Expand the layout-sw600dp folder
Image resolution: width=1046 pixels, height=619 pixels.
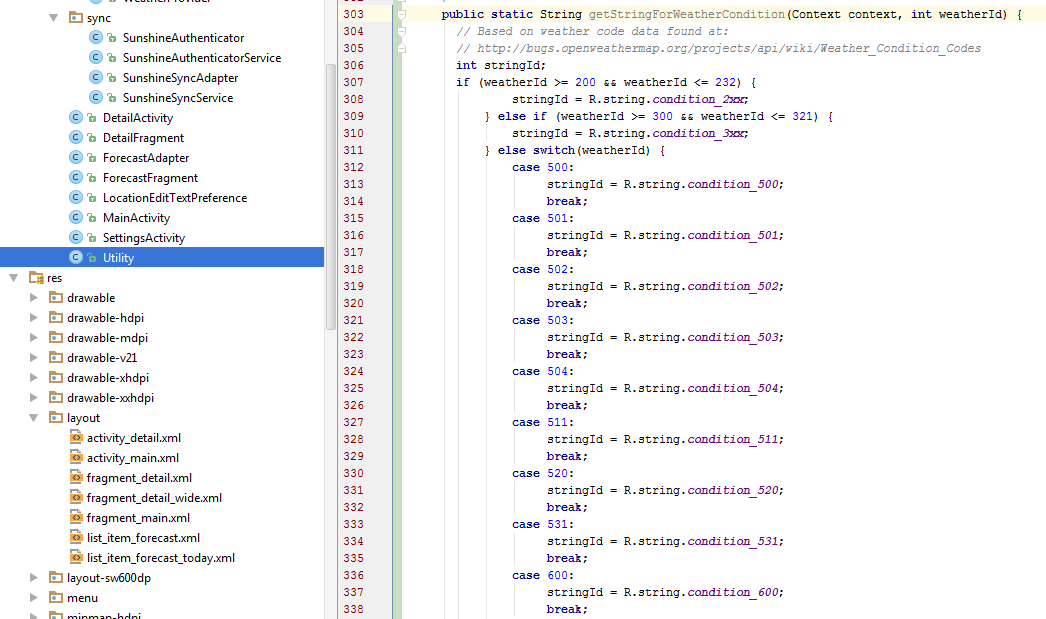tap(33, 577)
